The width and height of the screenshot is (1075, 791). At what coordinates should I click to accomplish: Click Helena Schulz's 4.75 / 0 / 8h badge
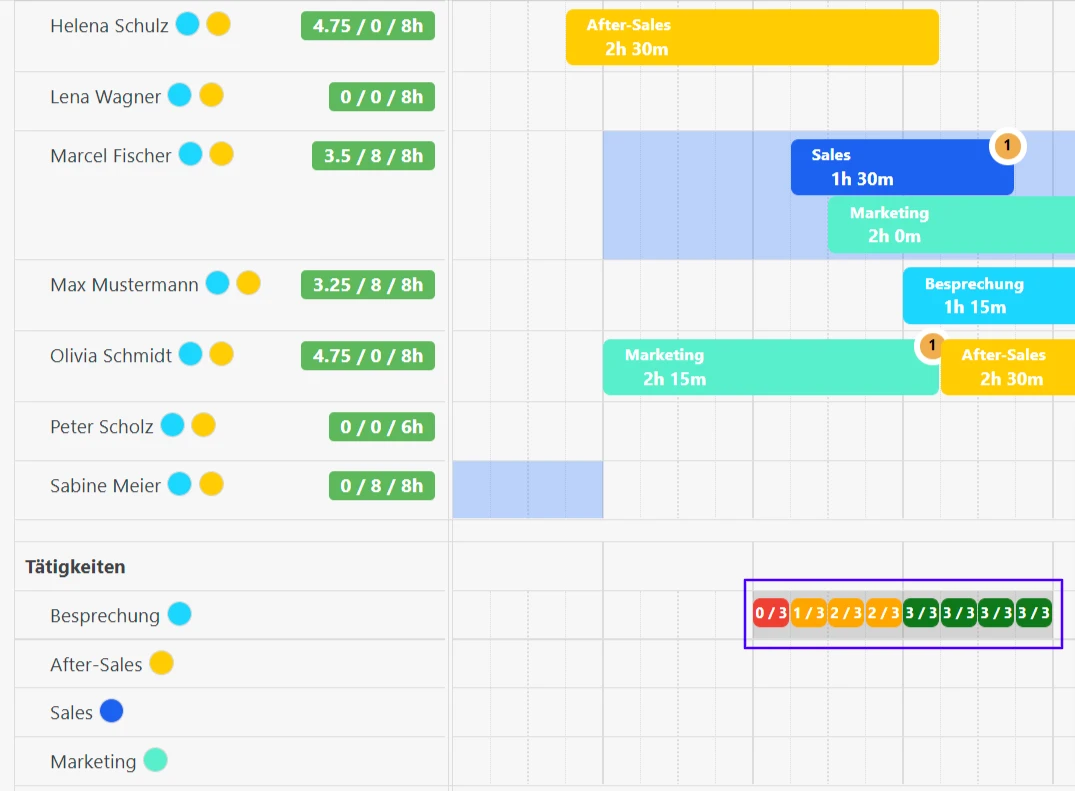(x=367, y=26)
